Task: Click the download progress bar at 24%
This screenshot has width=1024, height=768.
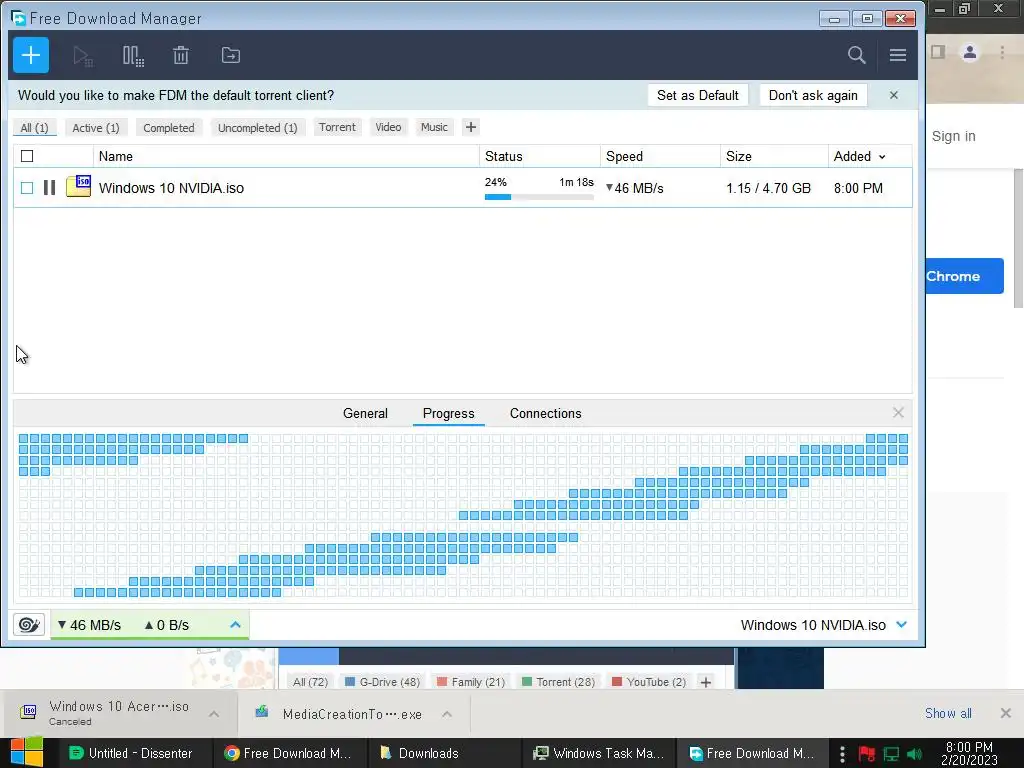Action: click(539, 197)
